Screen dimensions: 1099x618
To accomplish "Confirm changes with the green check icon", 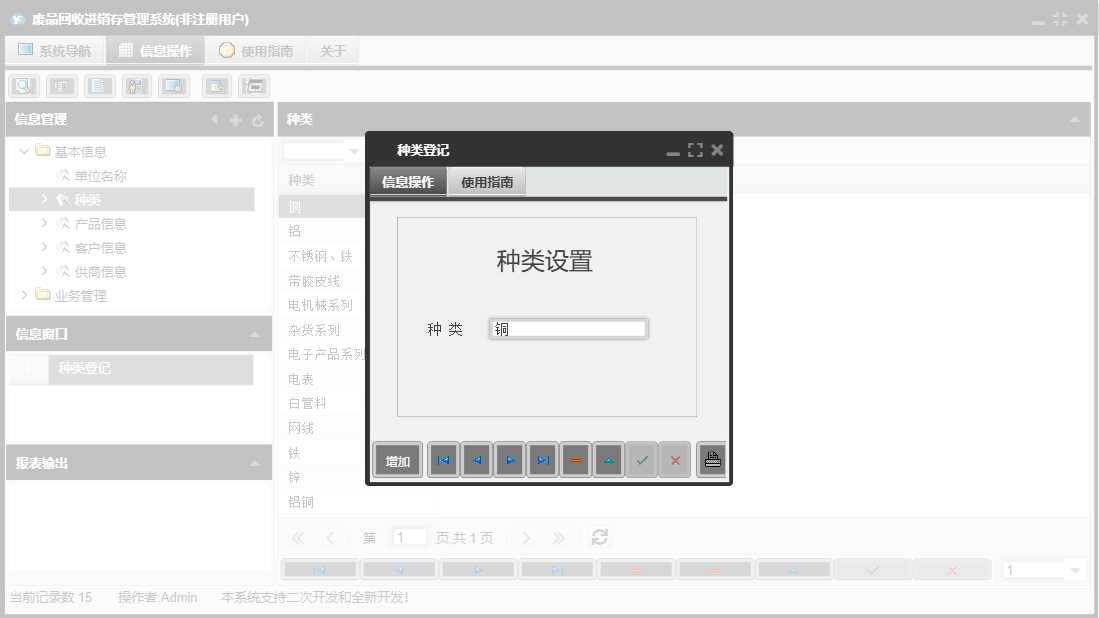I will tap(641, 460).
